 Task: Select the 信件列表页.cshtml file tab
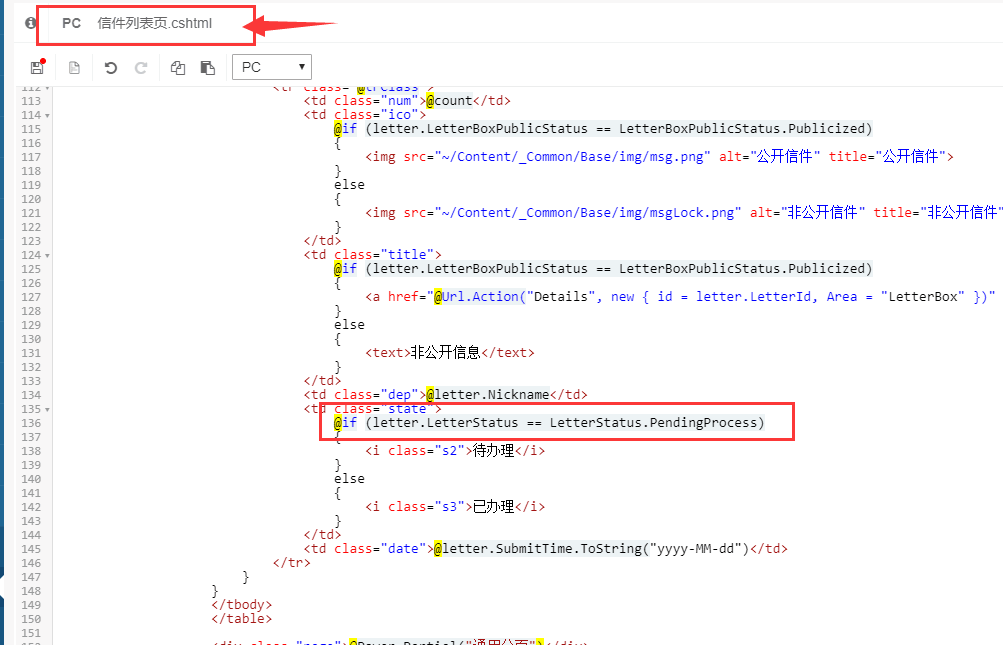point(154,23)
